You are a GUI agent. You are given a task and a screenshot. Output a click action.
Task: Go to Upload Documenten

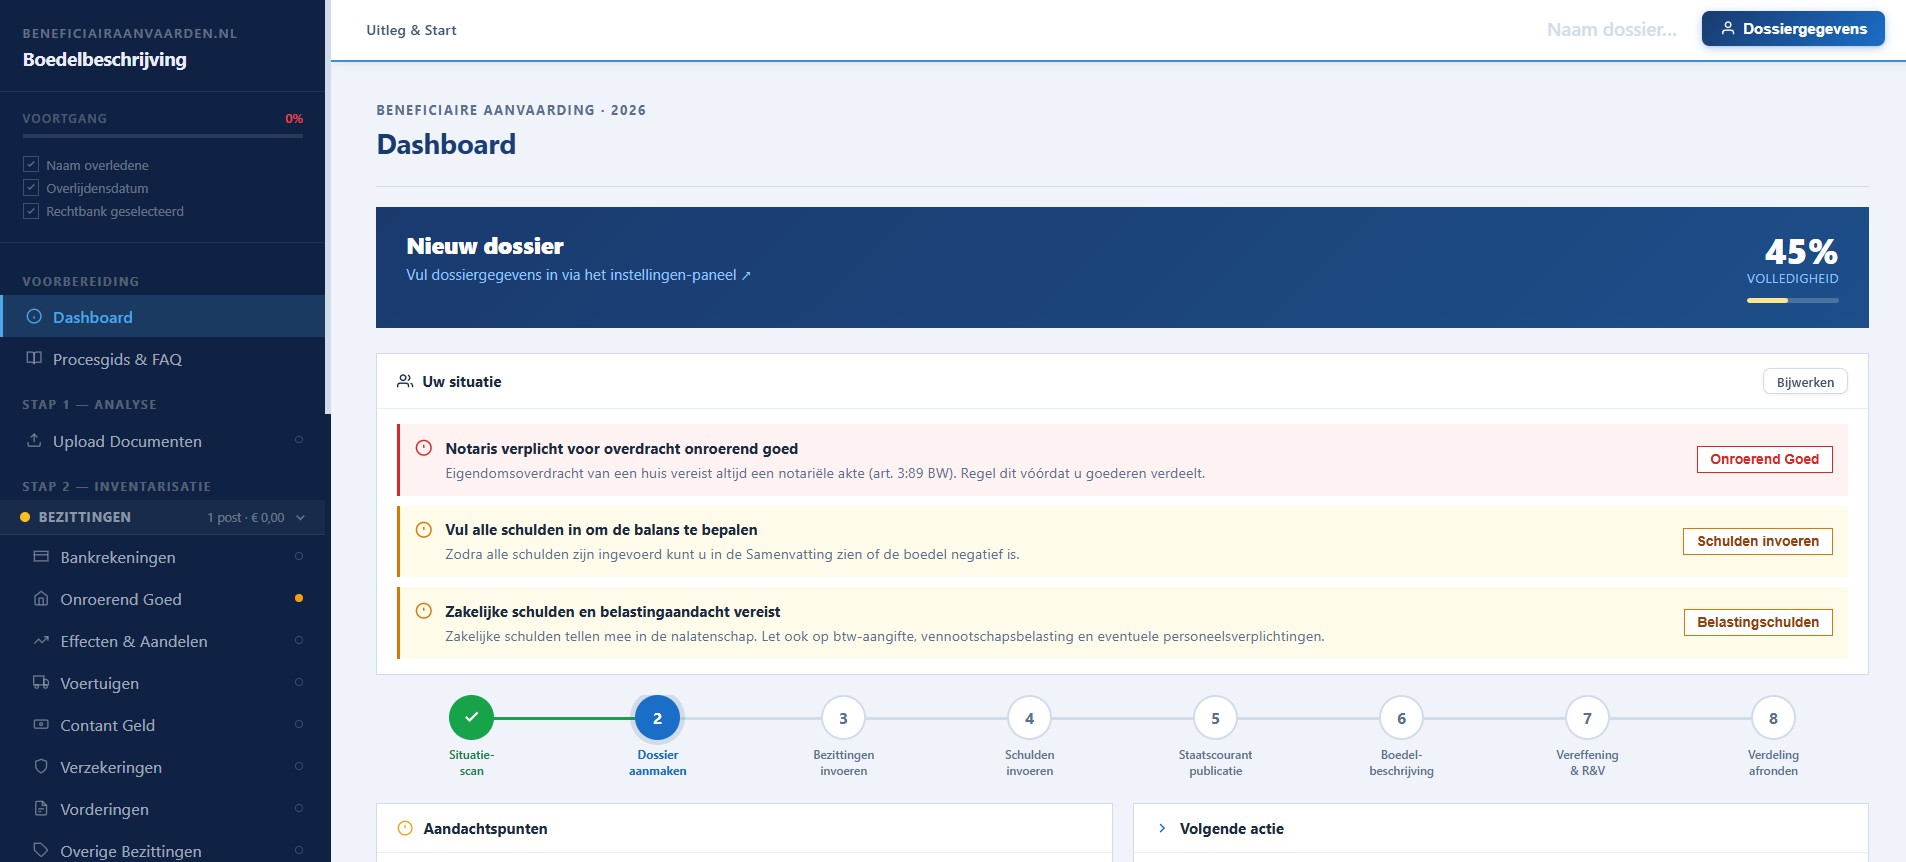coord(162,441)
